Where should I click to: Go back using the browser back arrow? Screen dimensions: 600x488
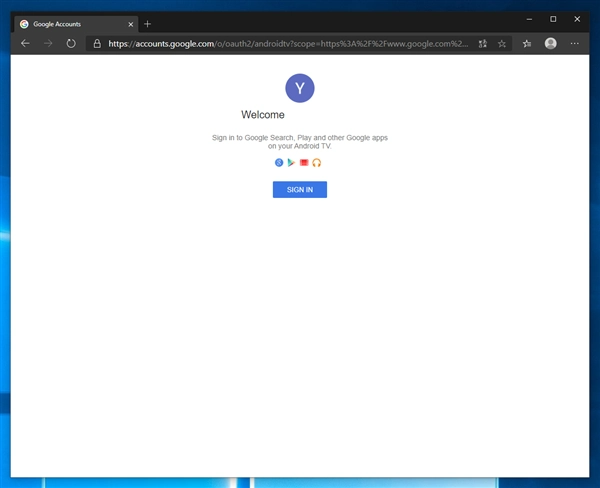tap(25, 44)
